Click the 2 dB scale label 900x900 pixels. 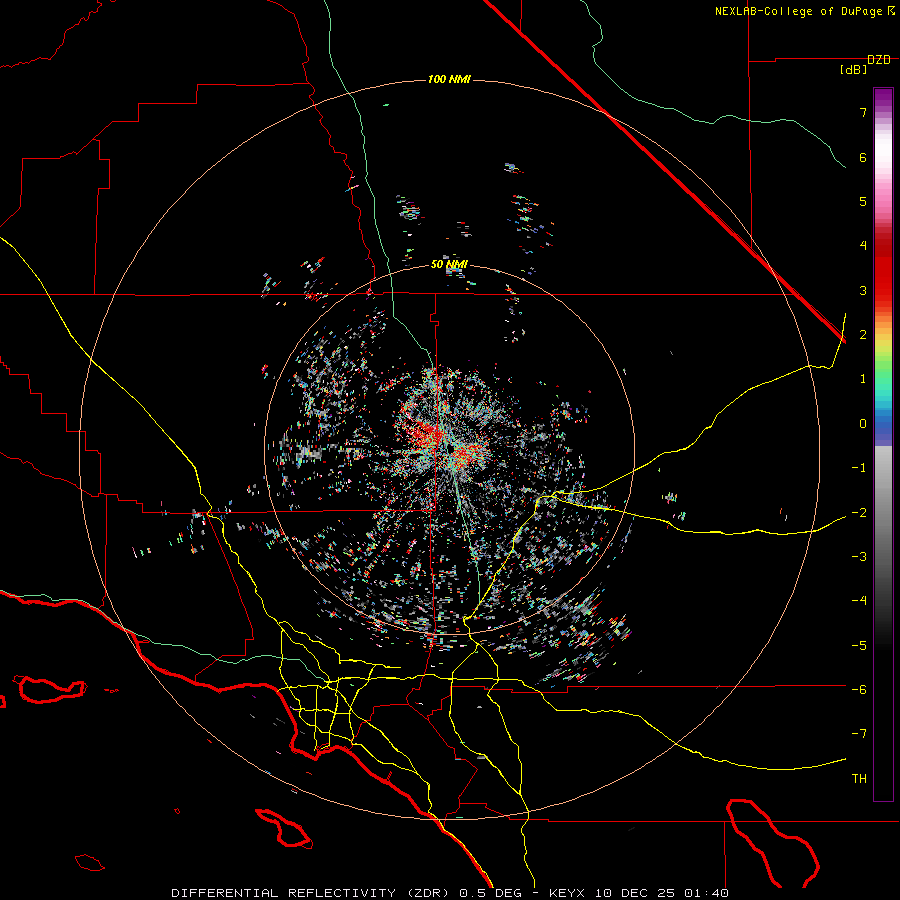863,335
